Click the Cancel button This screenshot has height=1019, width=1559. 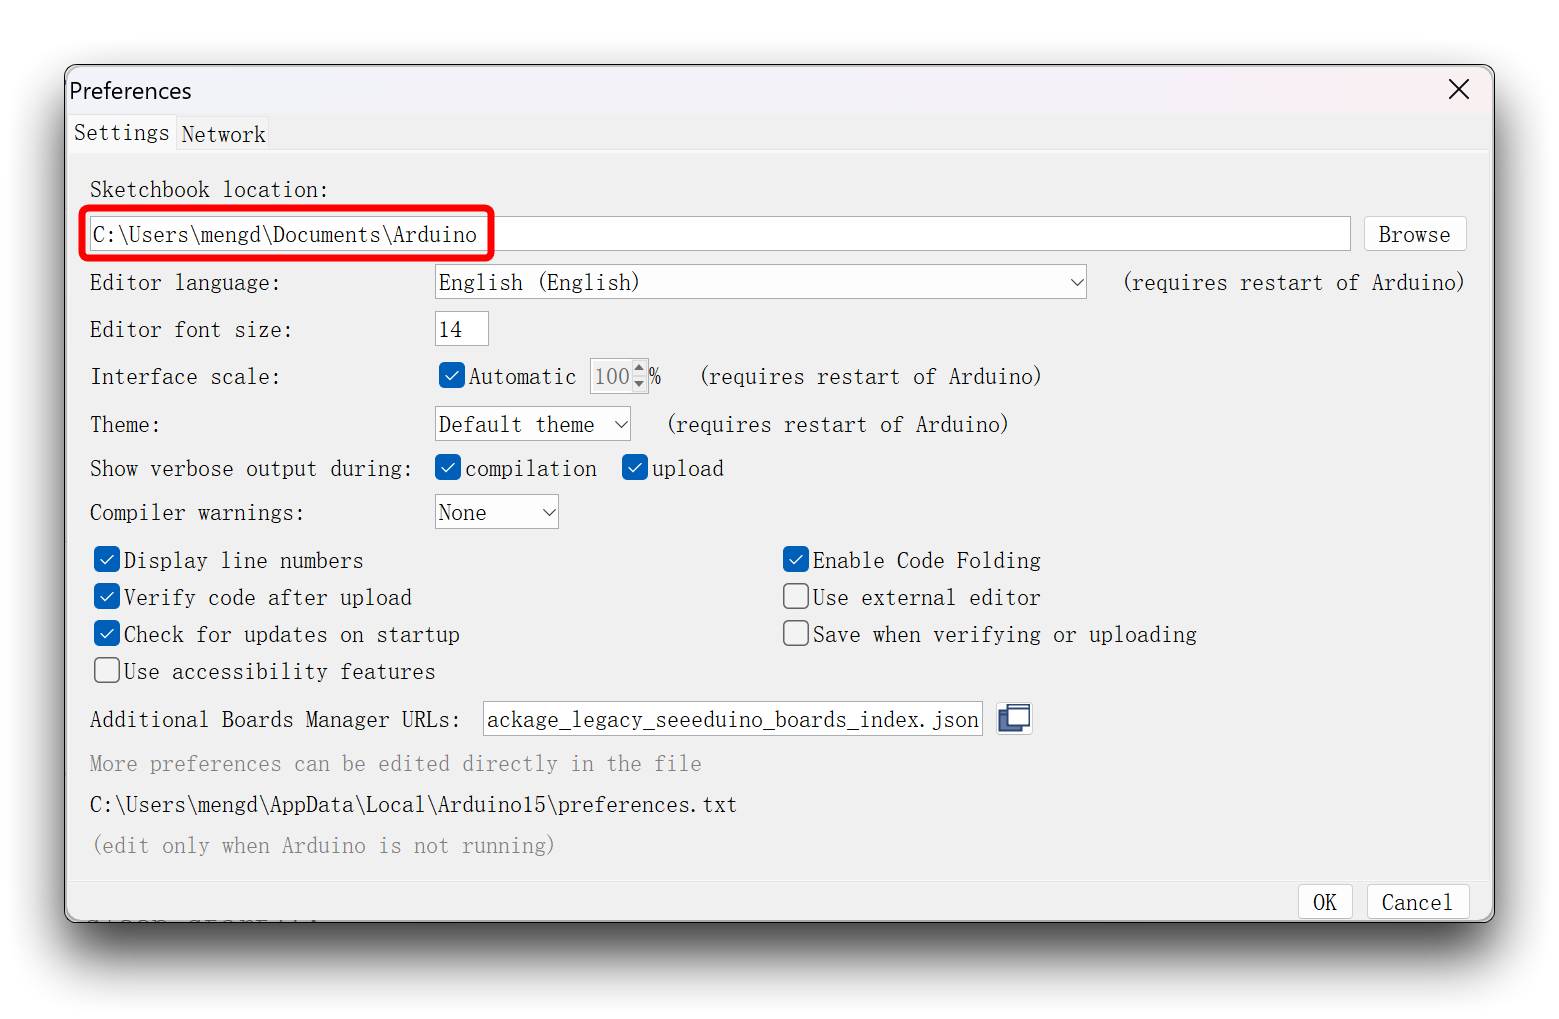pos(1417,902)
